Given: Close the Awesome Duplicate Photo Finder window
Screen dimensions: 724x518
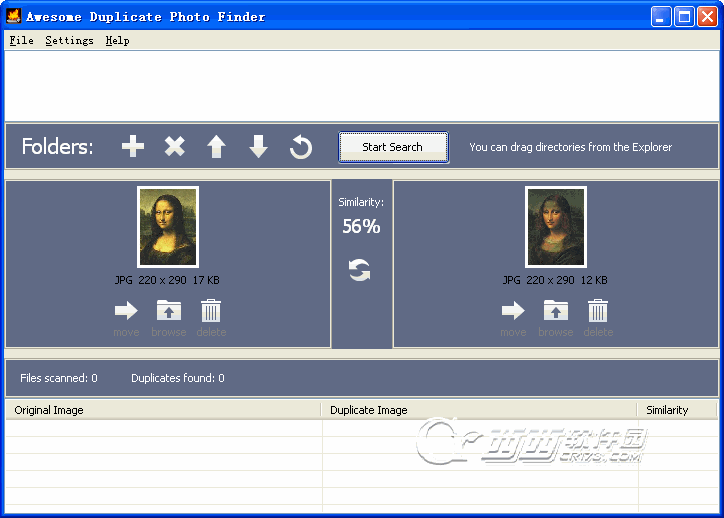Looking at the screenshot, I should pos(707,17).
